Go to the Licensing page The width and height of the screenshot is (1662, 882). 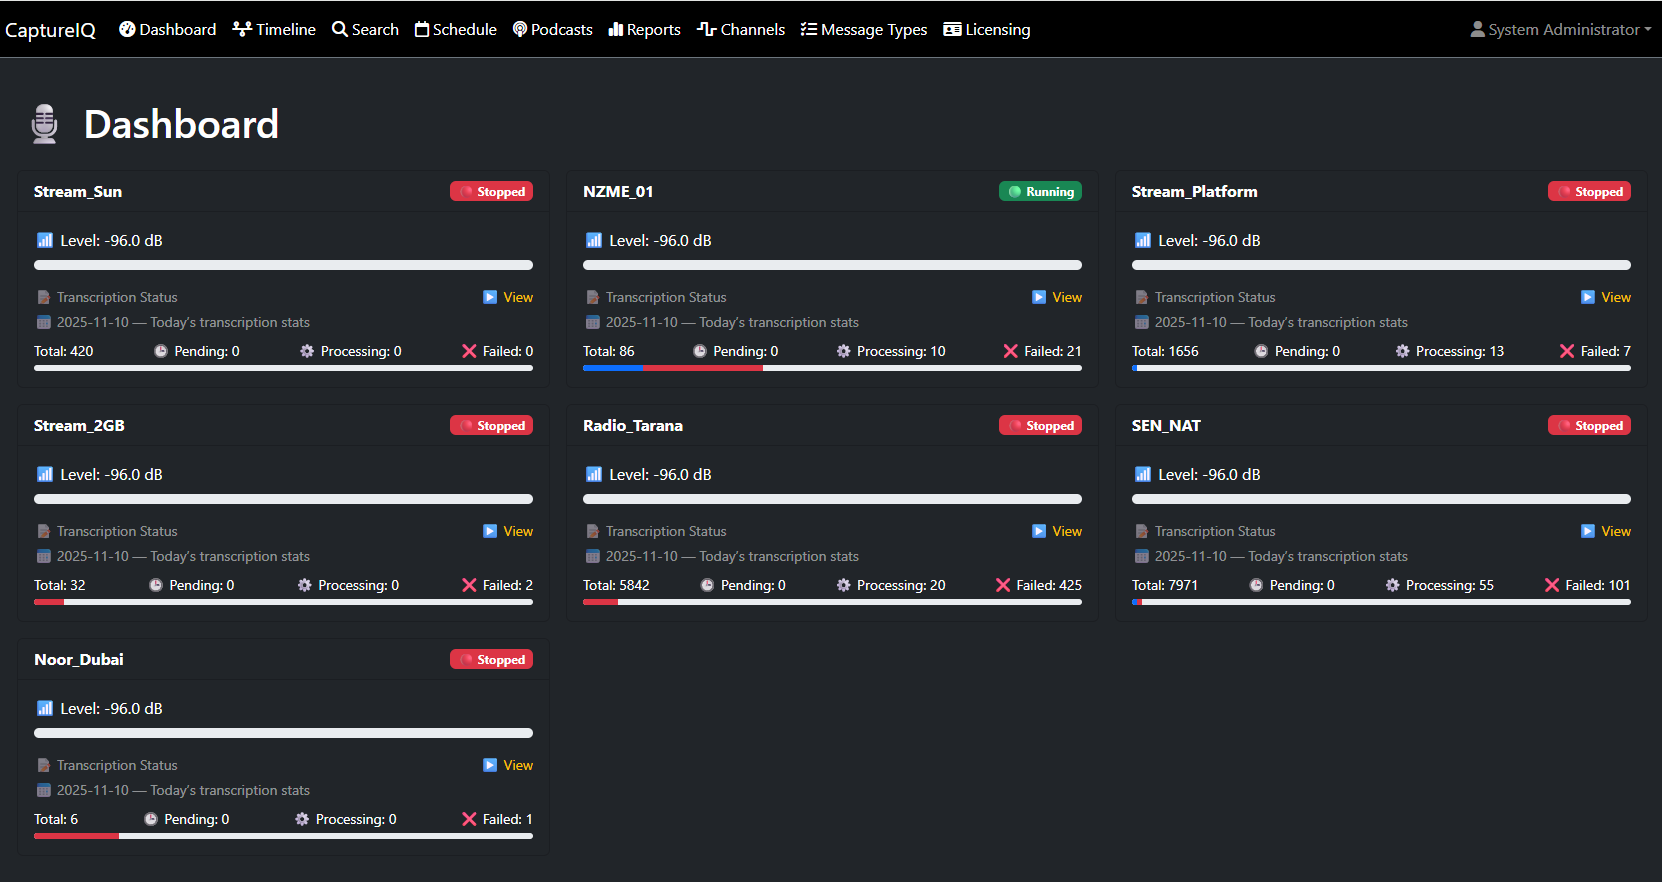point(986,30)
